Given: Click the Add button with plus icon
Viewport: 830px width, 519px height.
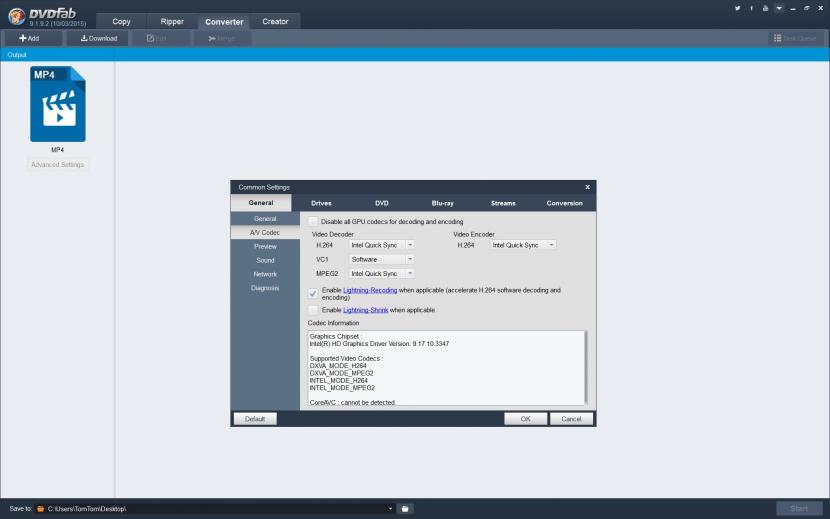Looking at the screenshot, I should point(31,38).
